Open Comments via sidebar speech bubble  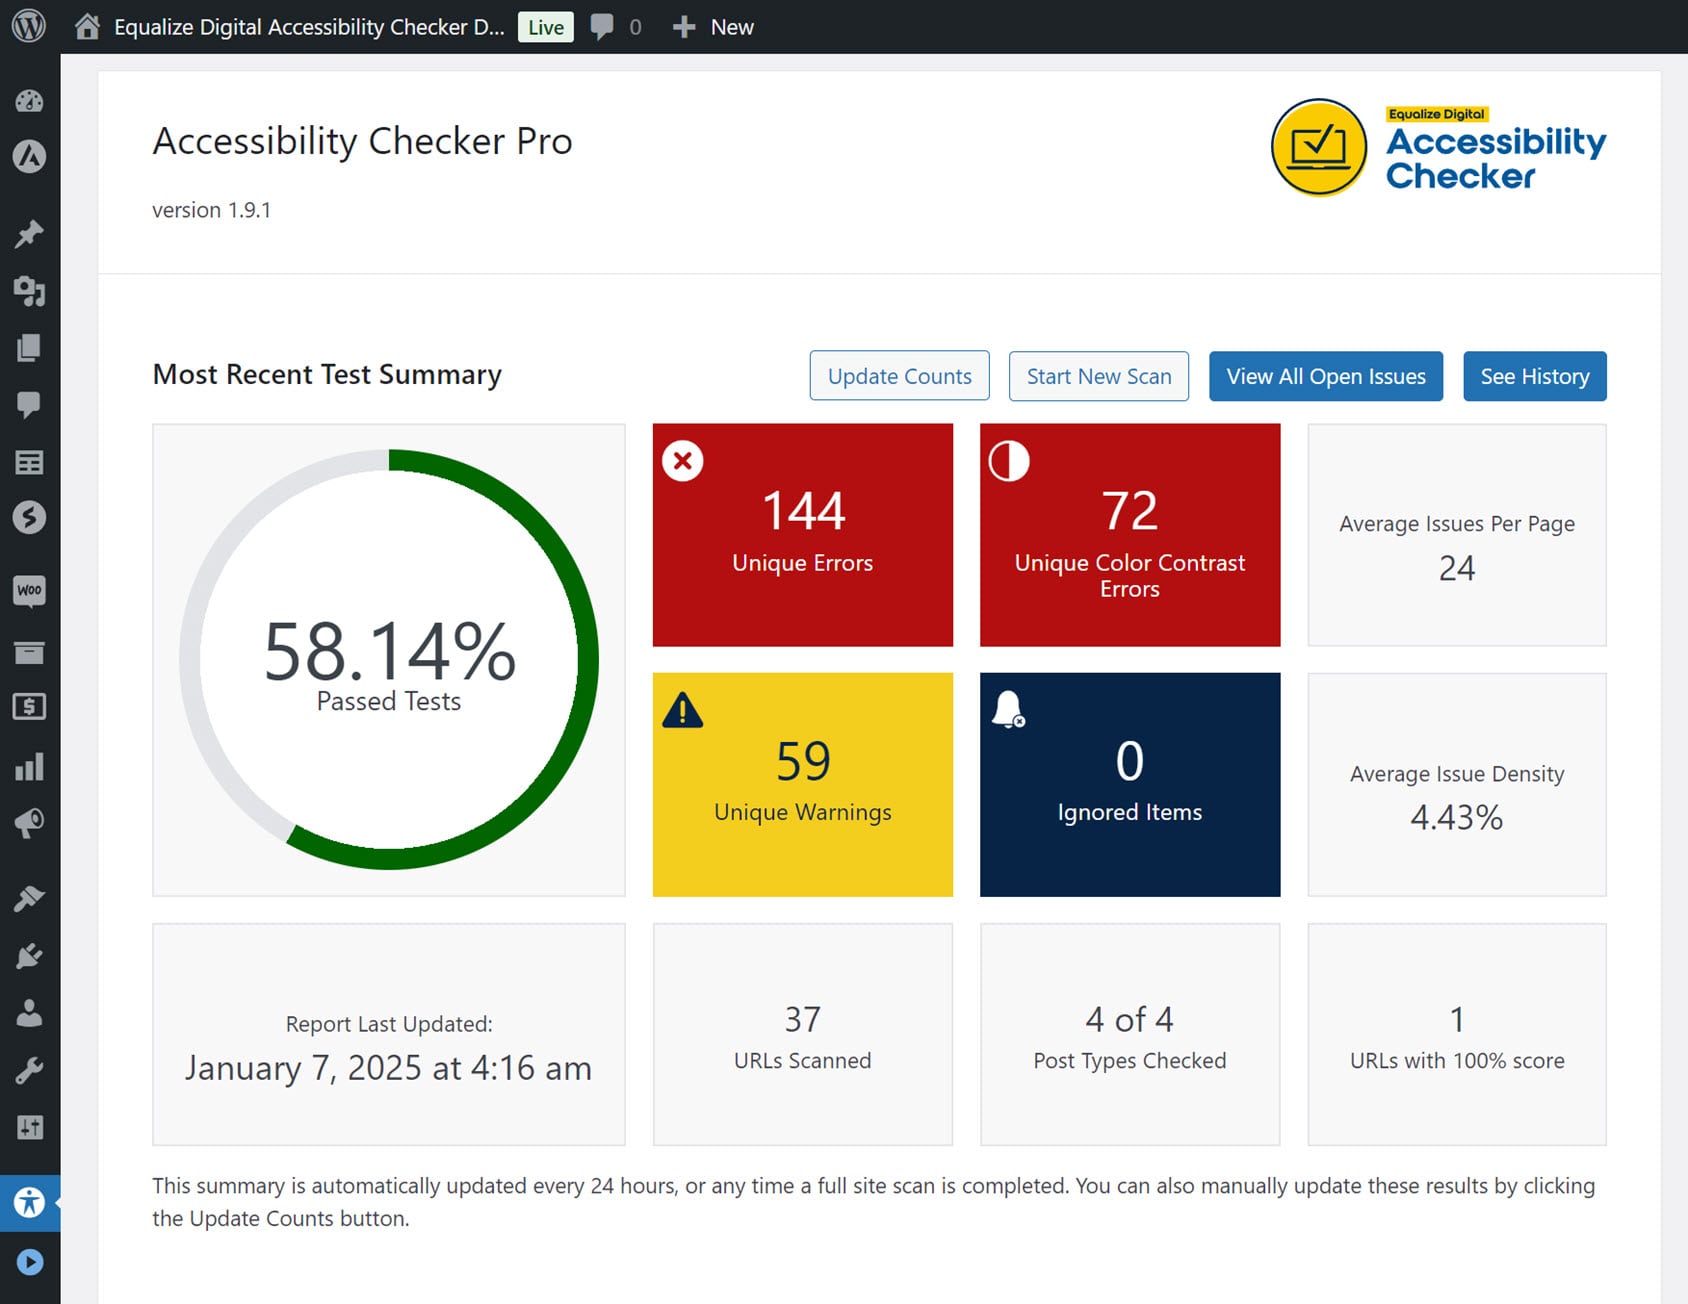[29, 404]
